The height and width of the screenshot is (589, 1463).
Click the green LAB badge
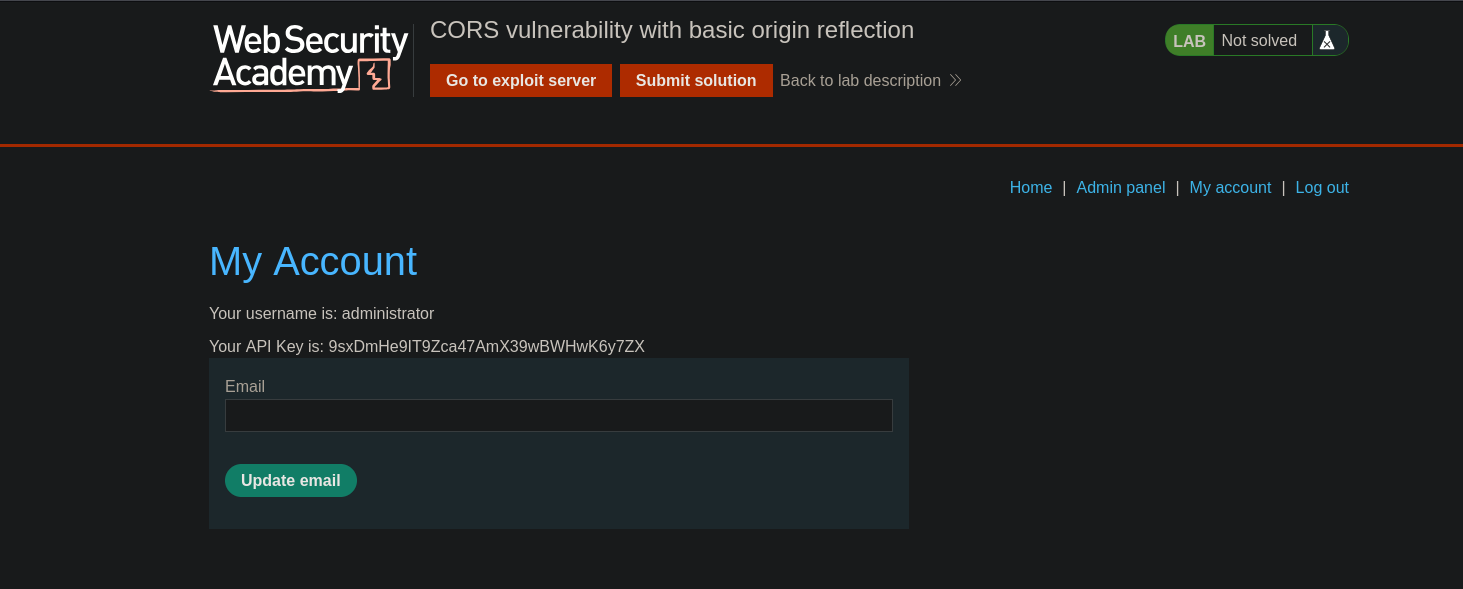pyautogui.click(x=1189, y=41)
